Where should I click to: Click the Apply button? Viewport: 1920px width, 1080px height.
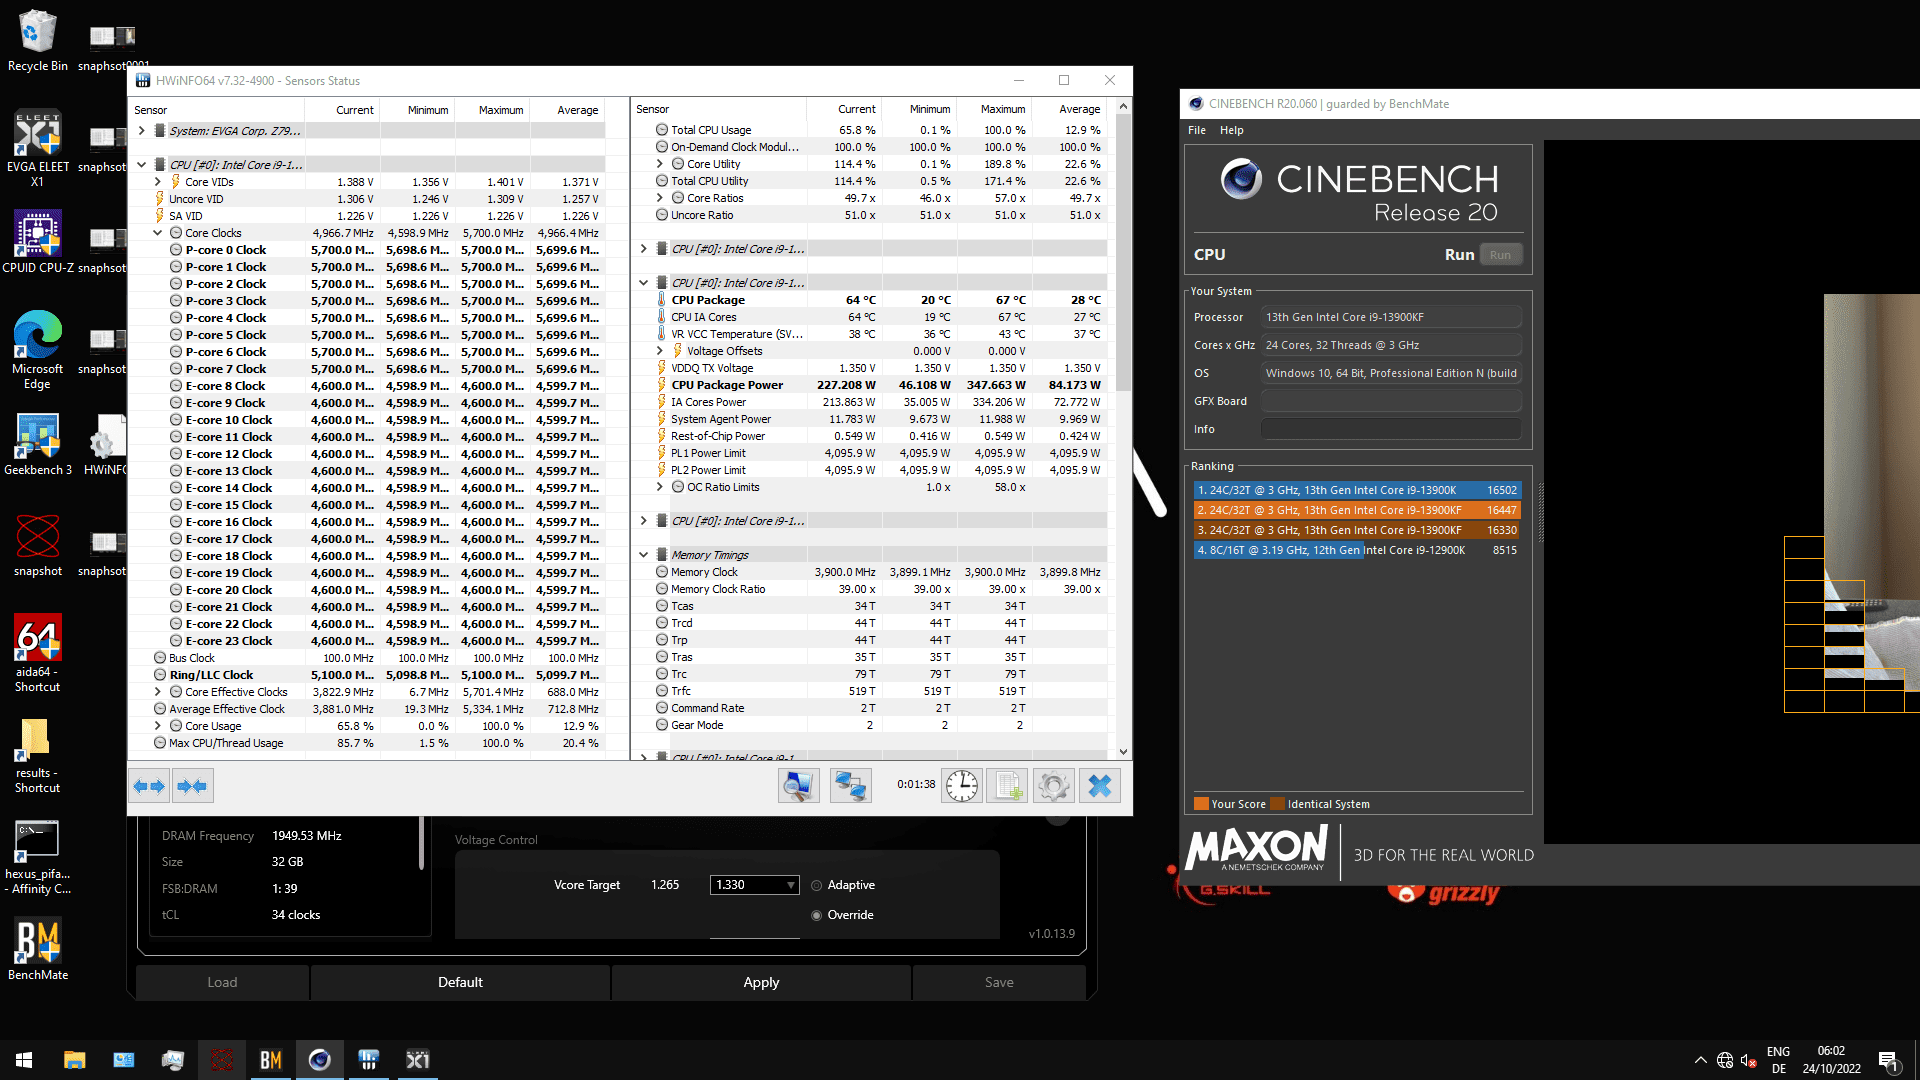pos(760,982)
